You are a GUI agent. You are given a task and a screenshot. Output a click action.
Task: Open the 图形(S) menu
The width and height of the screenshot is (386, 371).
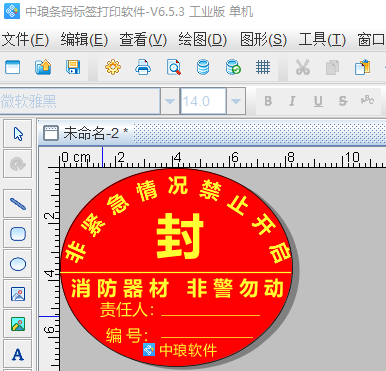(x=263, y=40)
